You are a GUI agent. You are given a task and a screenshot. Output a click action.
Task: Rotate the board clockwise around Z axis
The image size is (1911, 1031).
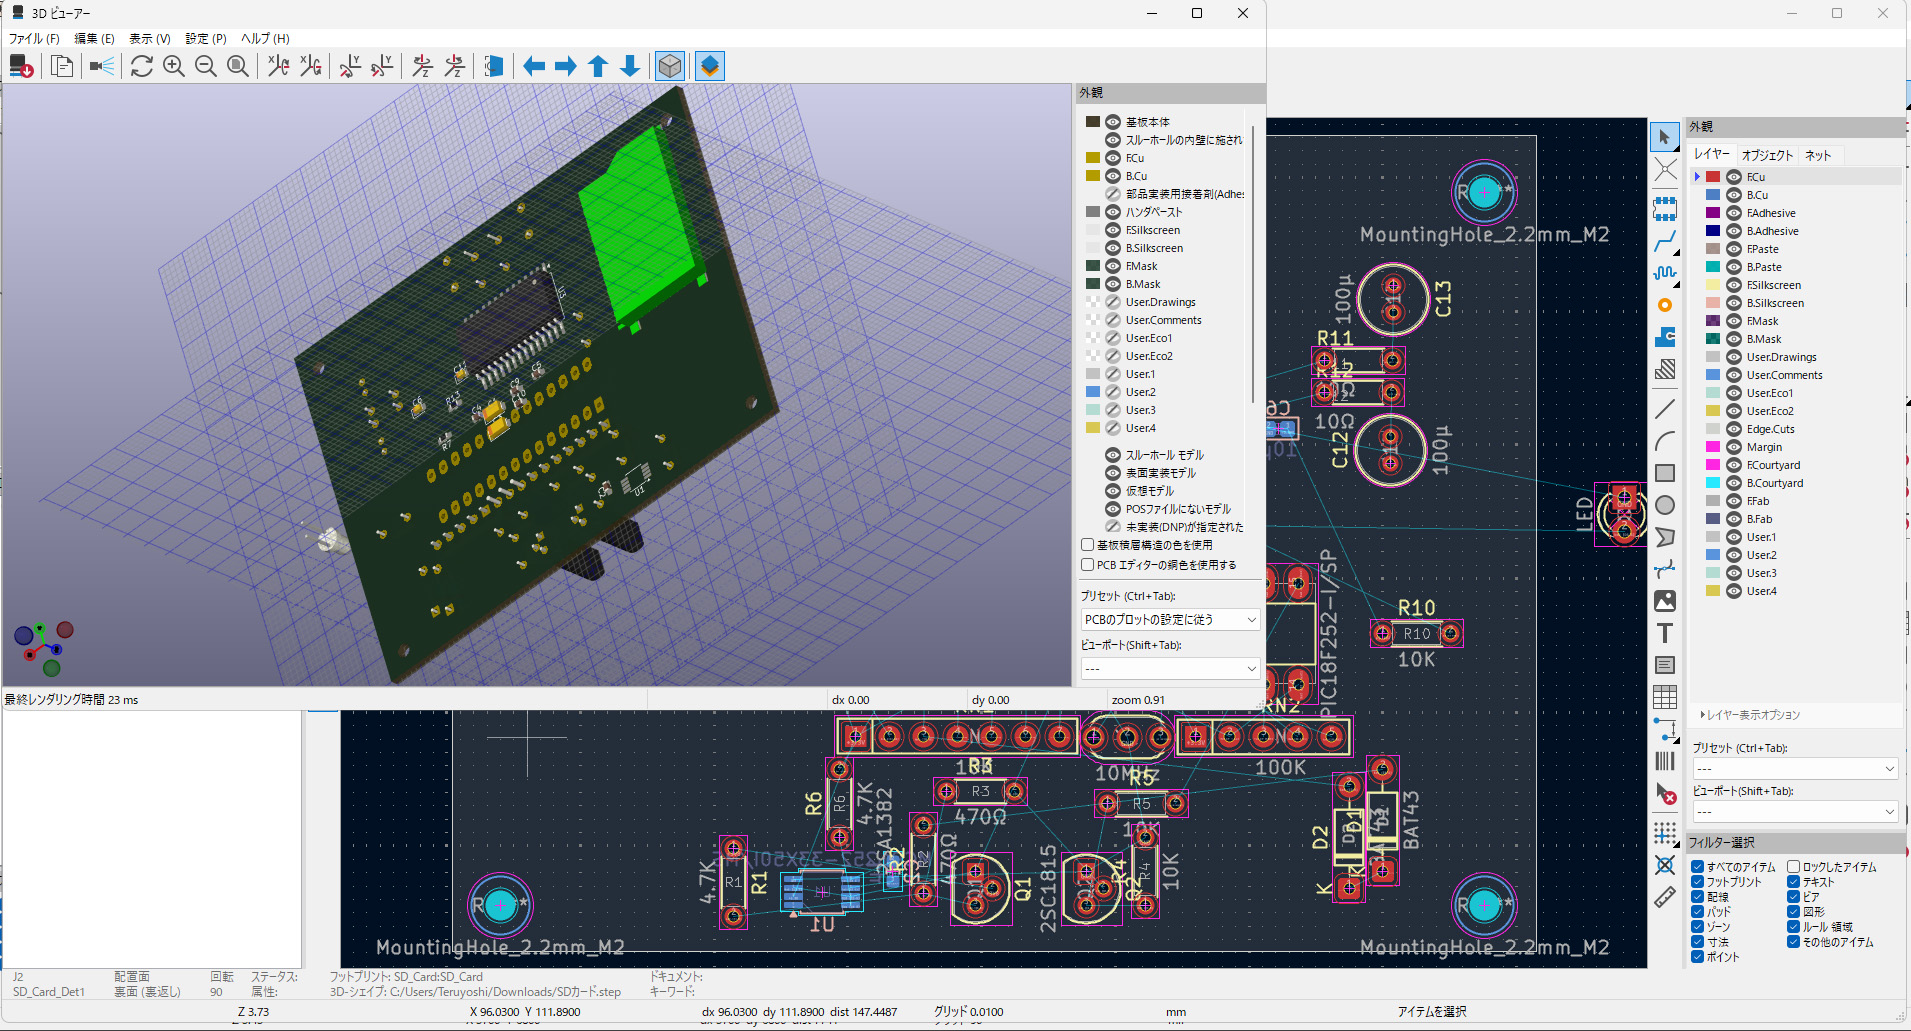pos(423,66)
